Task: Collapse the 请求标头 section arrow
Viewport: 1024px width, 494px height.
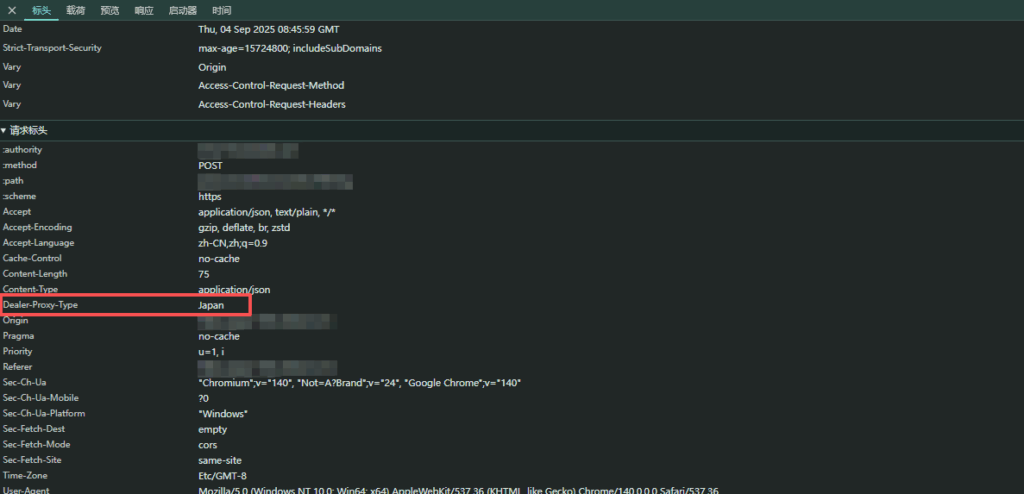Action: tap(4, 131)
